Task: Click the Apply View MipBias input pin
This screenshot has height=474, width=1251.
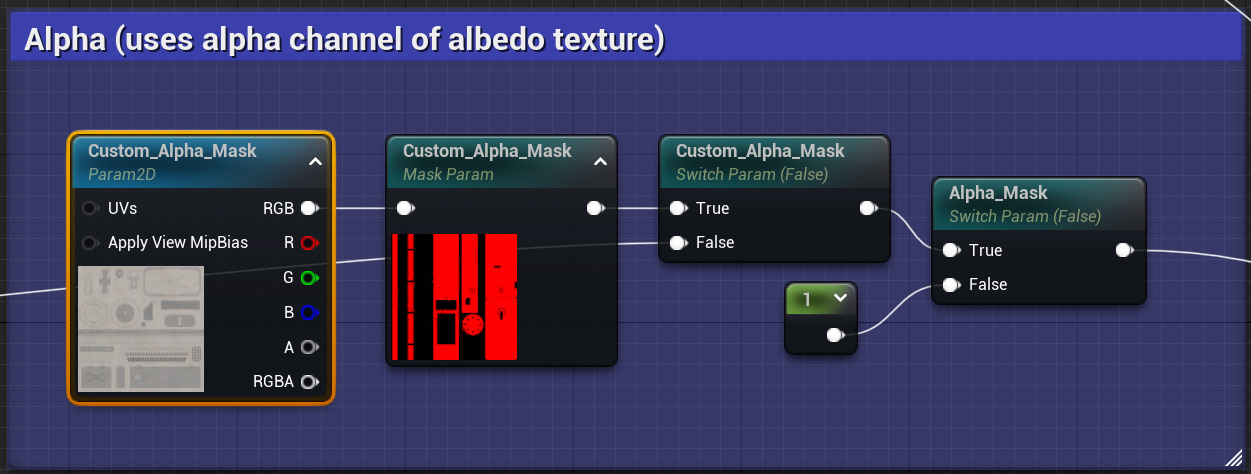Action: coord(91,242)
